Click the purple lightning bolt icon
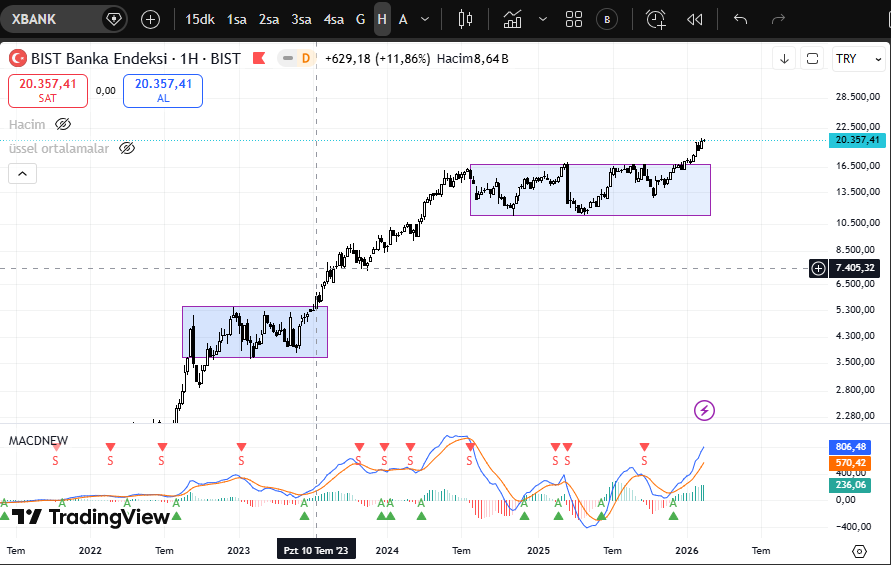Screen dimensions: 891x565 point(704,410)
